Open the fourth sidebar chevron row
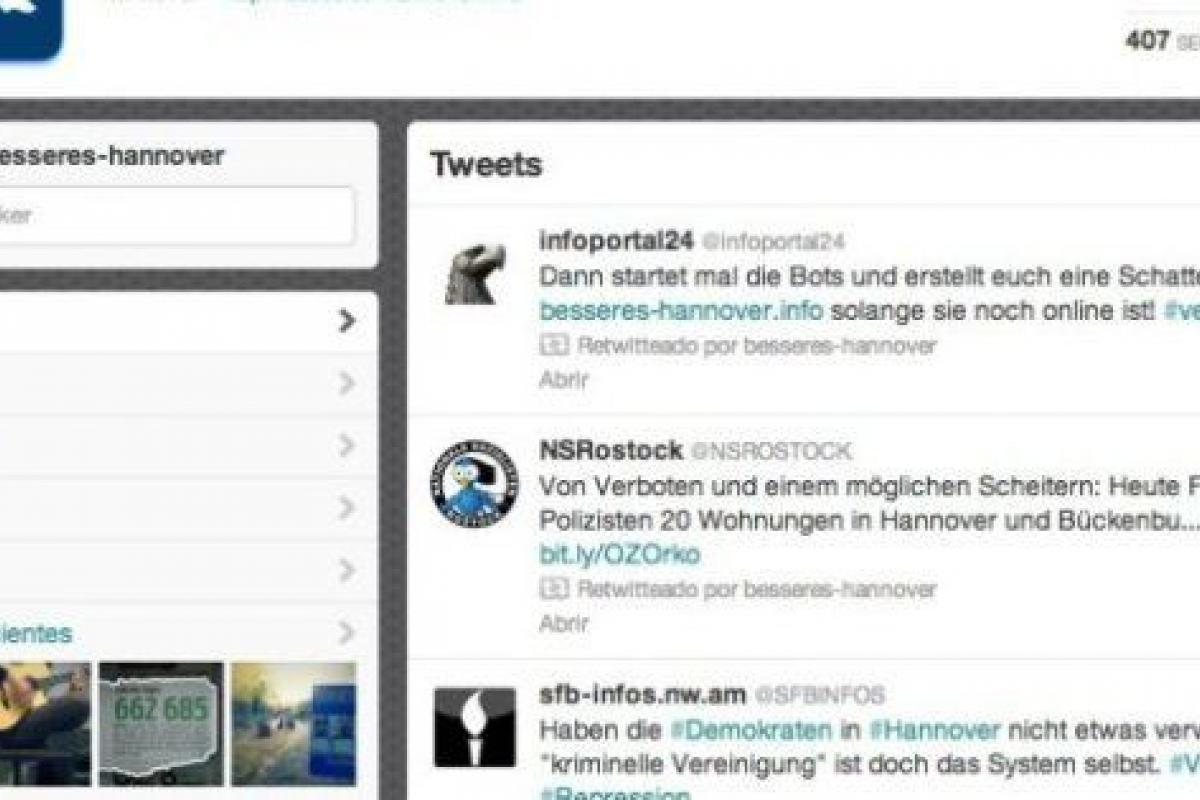 [x=346, y=508]
